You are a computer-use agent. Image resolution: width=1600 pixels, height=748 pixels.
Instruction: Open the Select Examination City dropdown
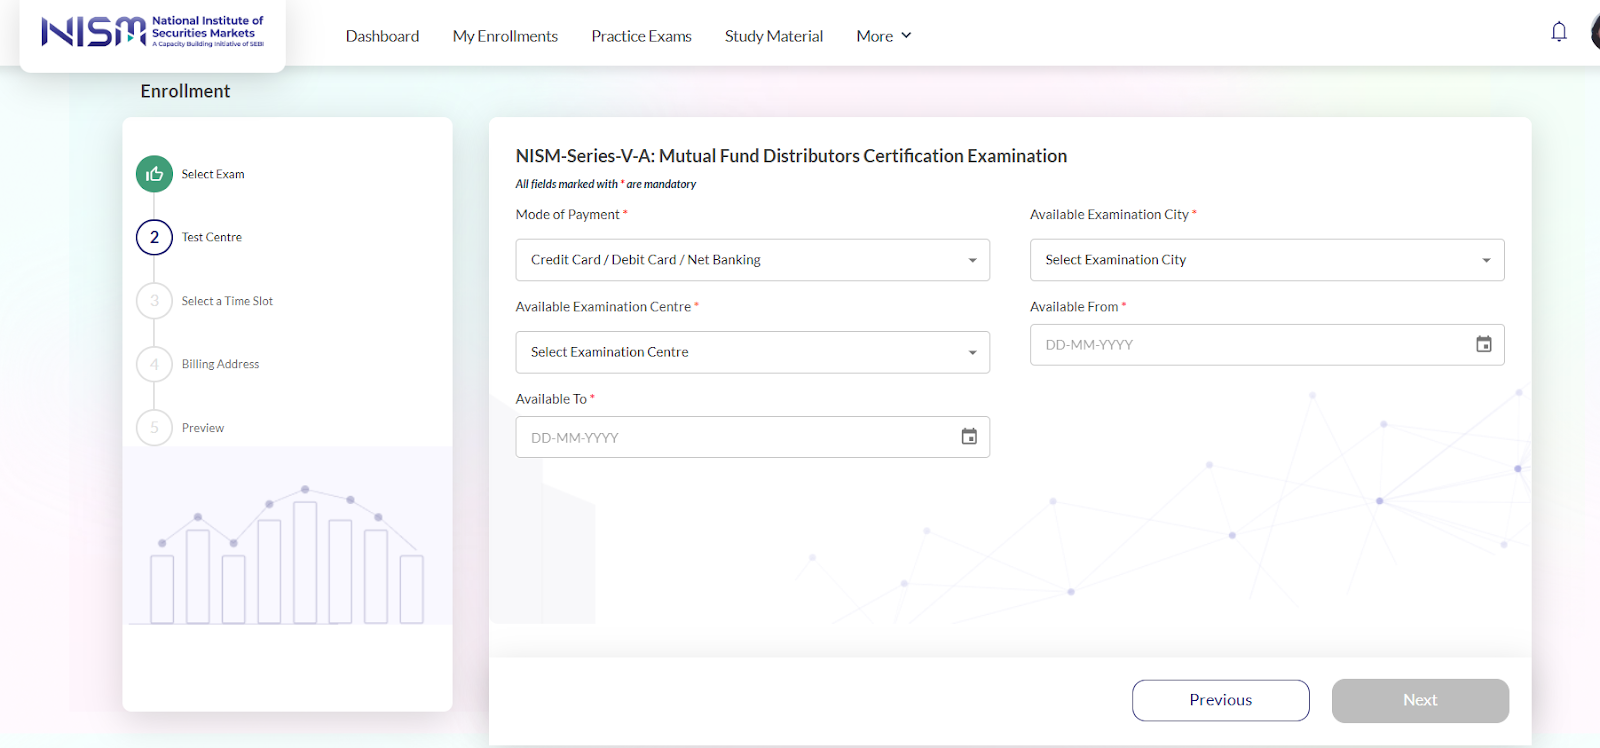tap(1267, 260)
